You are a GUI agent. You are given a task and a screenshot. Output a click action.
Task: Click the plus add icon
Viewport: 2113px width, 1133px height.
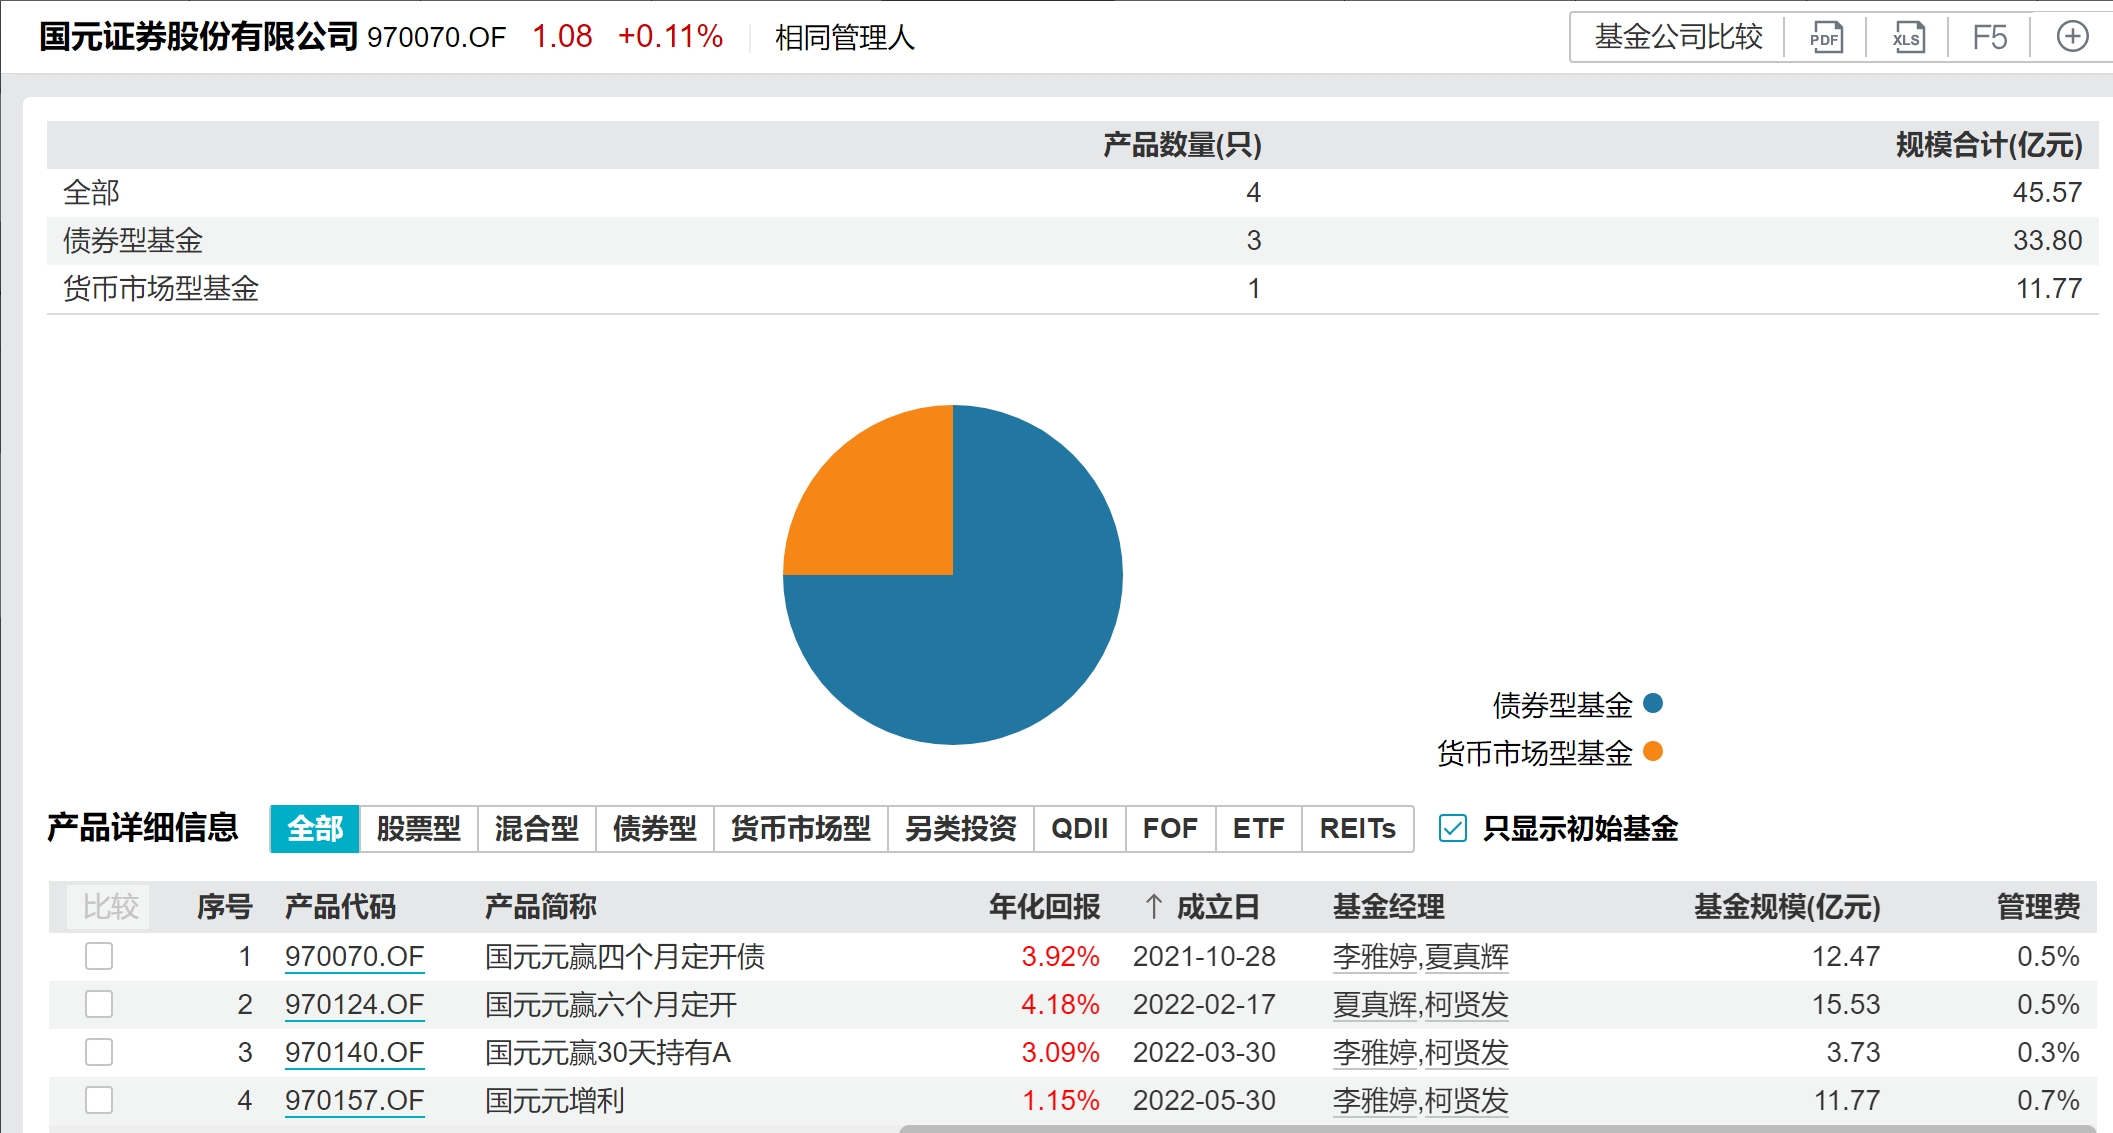2072,38
